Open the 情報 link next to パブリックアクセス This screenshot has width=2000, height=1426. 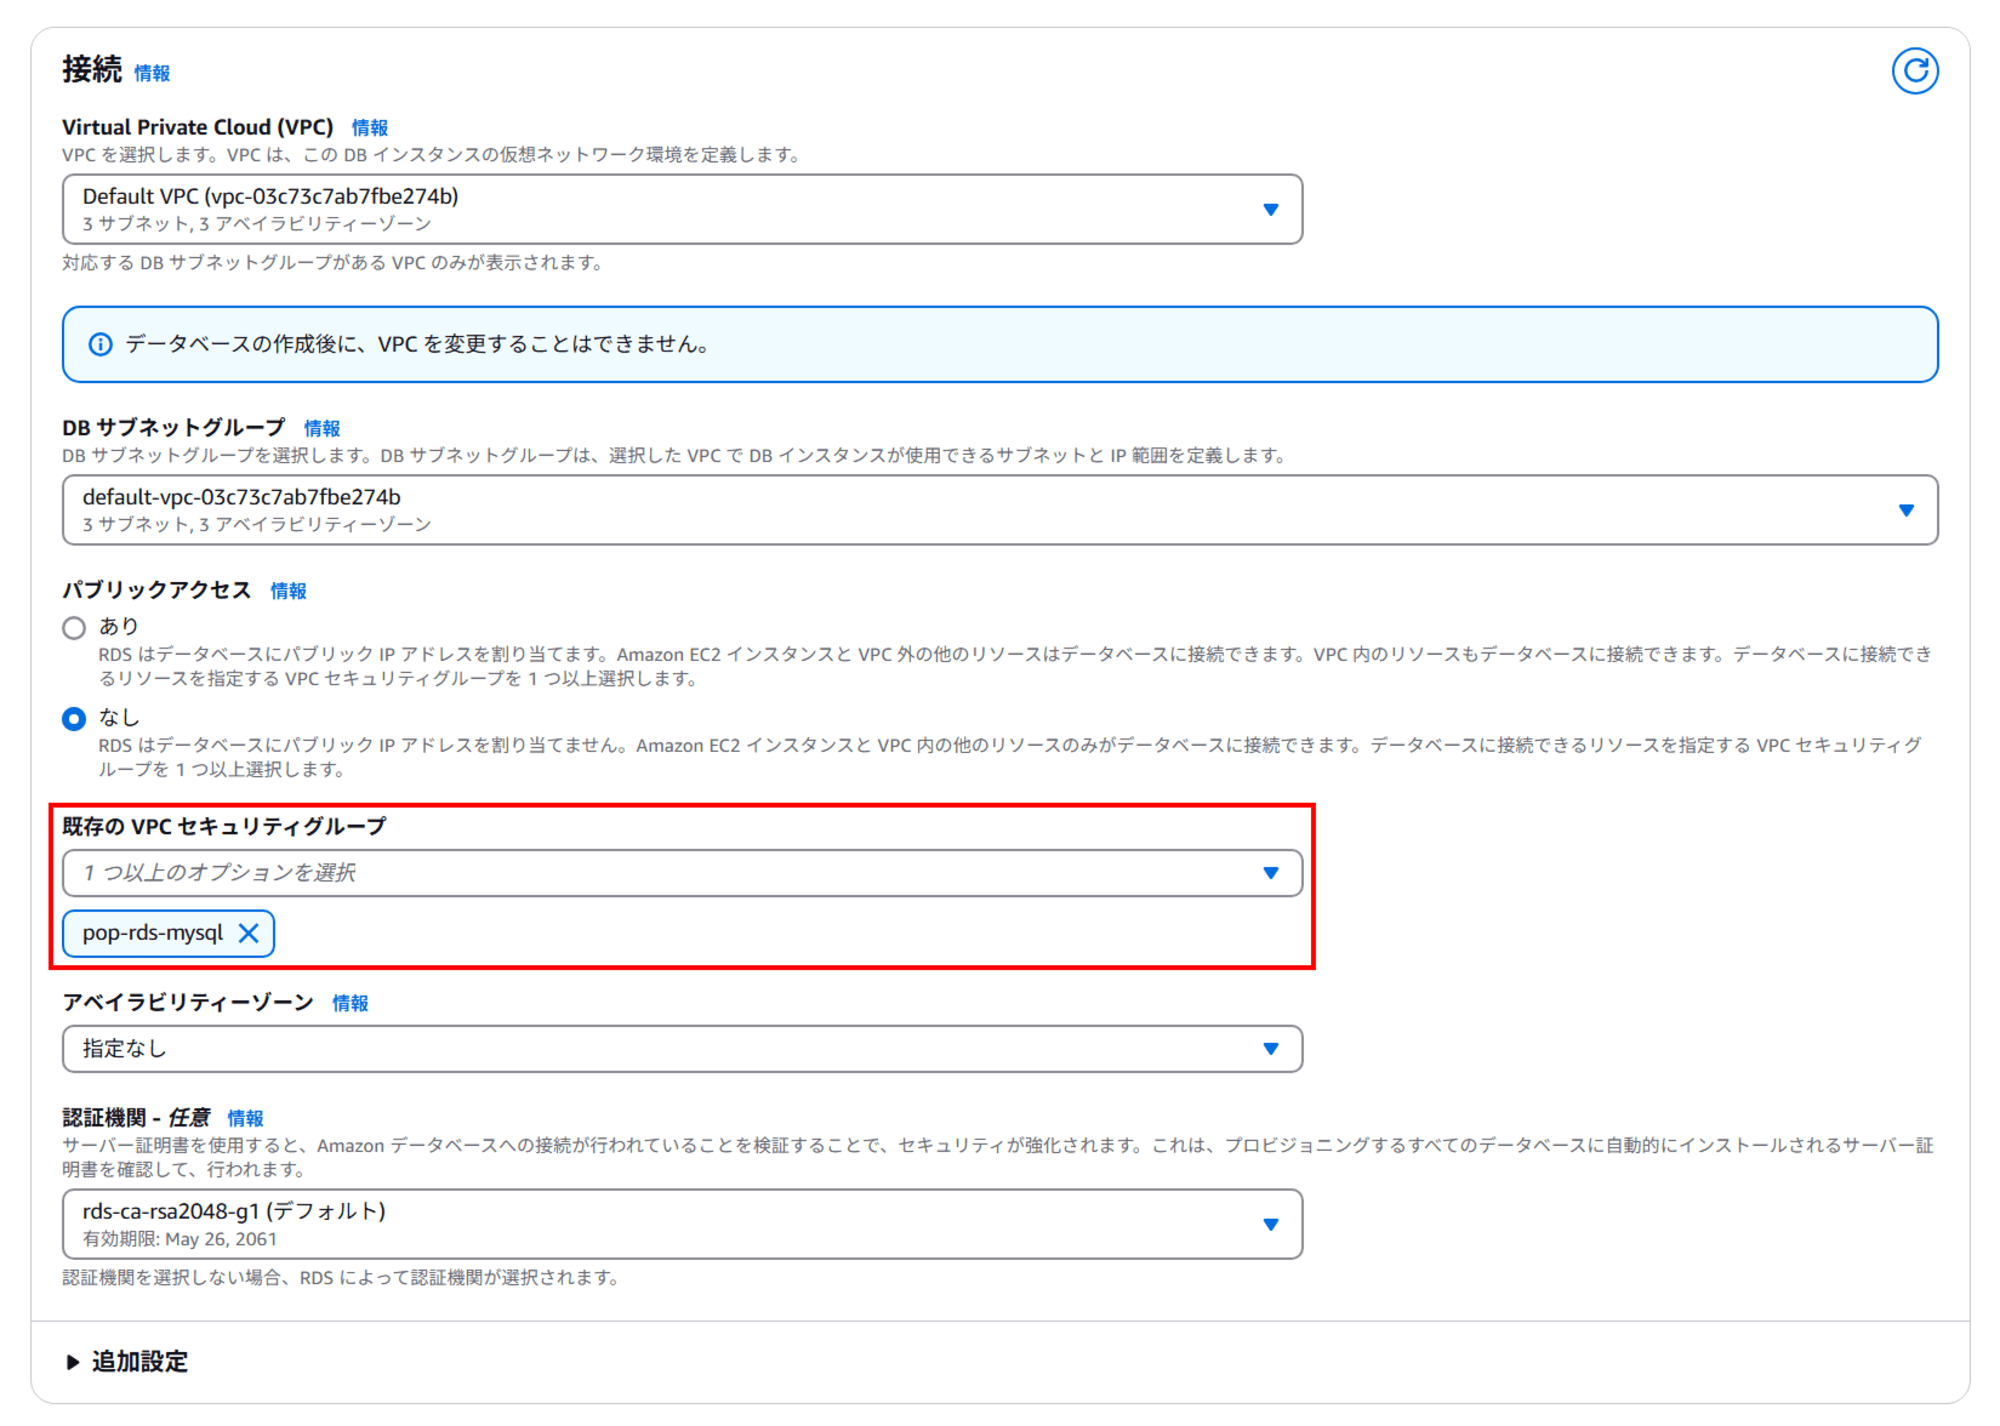[288, 591]
